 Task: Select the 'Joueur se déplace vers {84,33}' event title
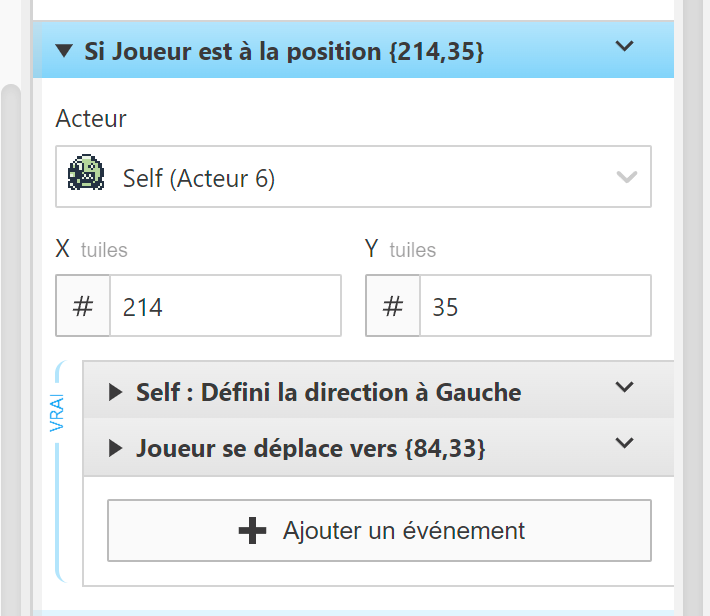(310, 449)
